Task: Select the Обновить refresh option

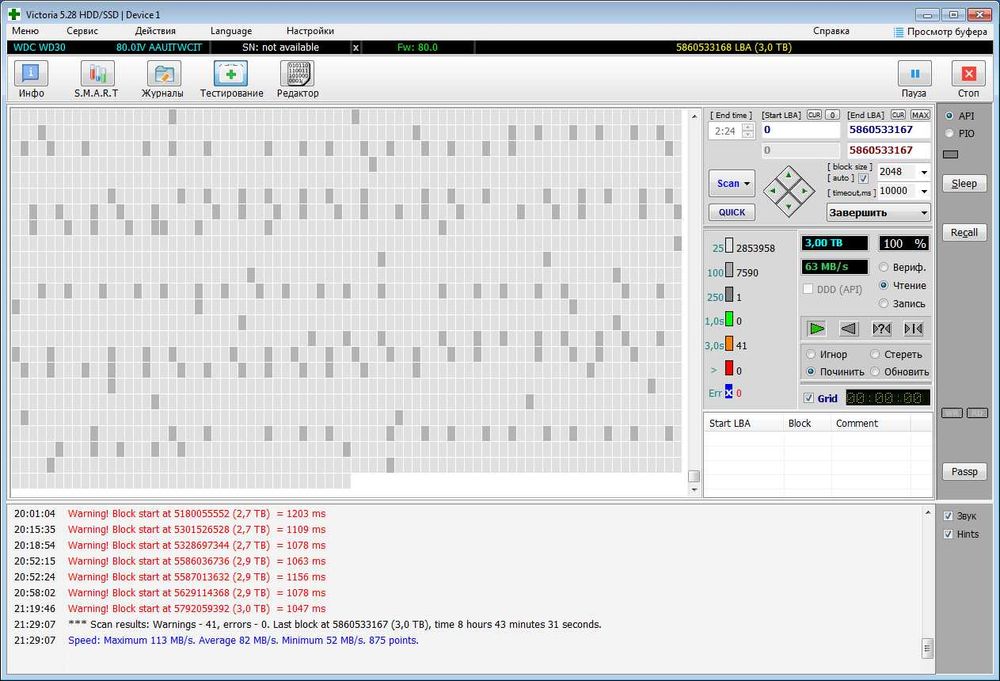Action: pyautogui.click(x=875, y=371)
